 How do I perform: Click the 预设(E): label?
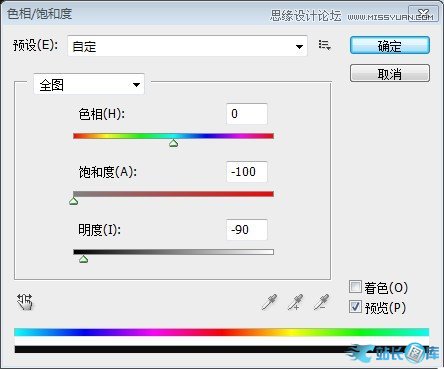[35, 45]
